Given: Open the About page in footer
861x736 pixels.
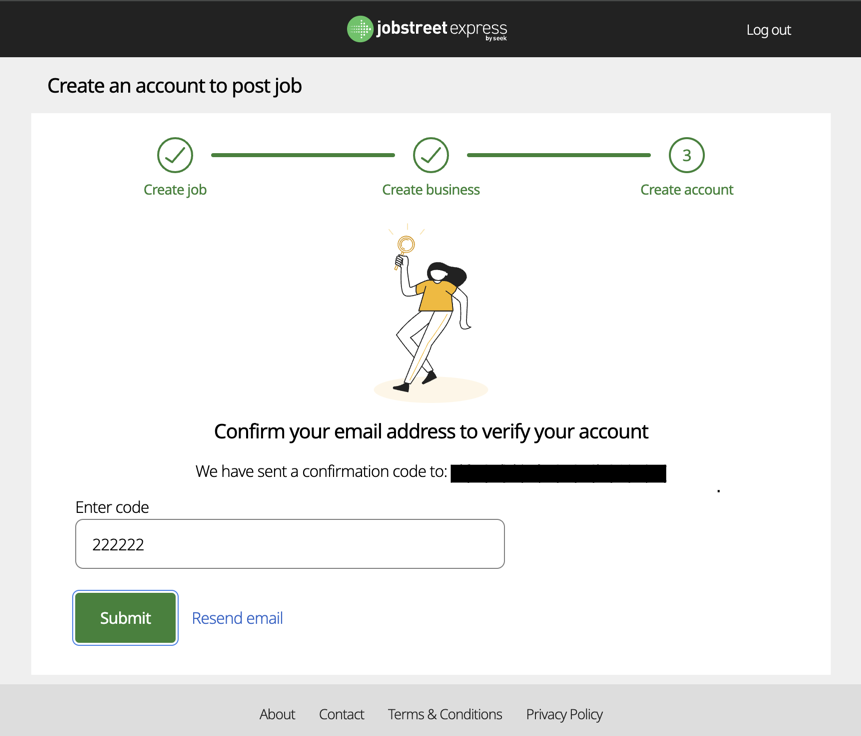Looking at the screenshot, I should (277, 714).
